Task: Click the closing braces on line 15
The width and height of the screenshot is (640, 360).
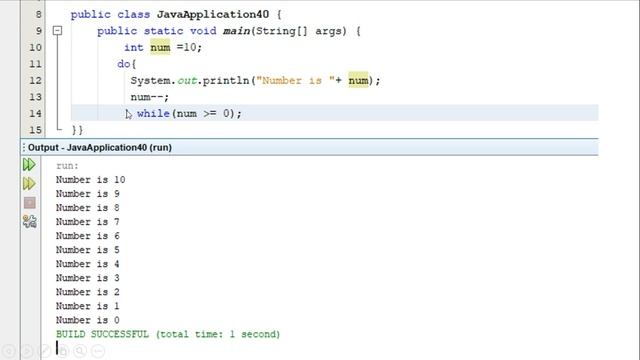Action: (77, 130)
